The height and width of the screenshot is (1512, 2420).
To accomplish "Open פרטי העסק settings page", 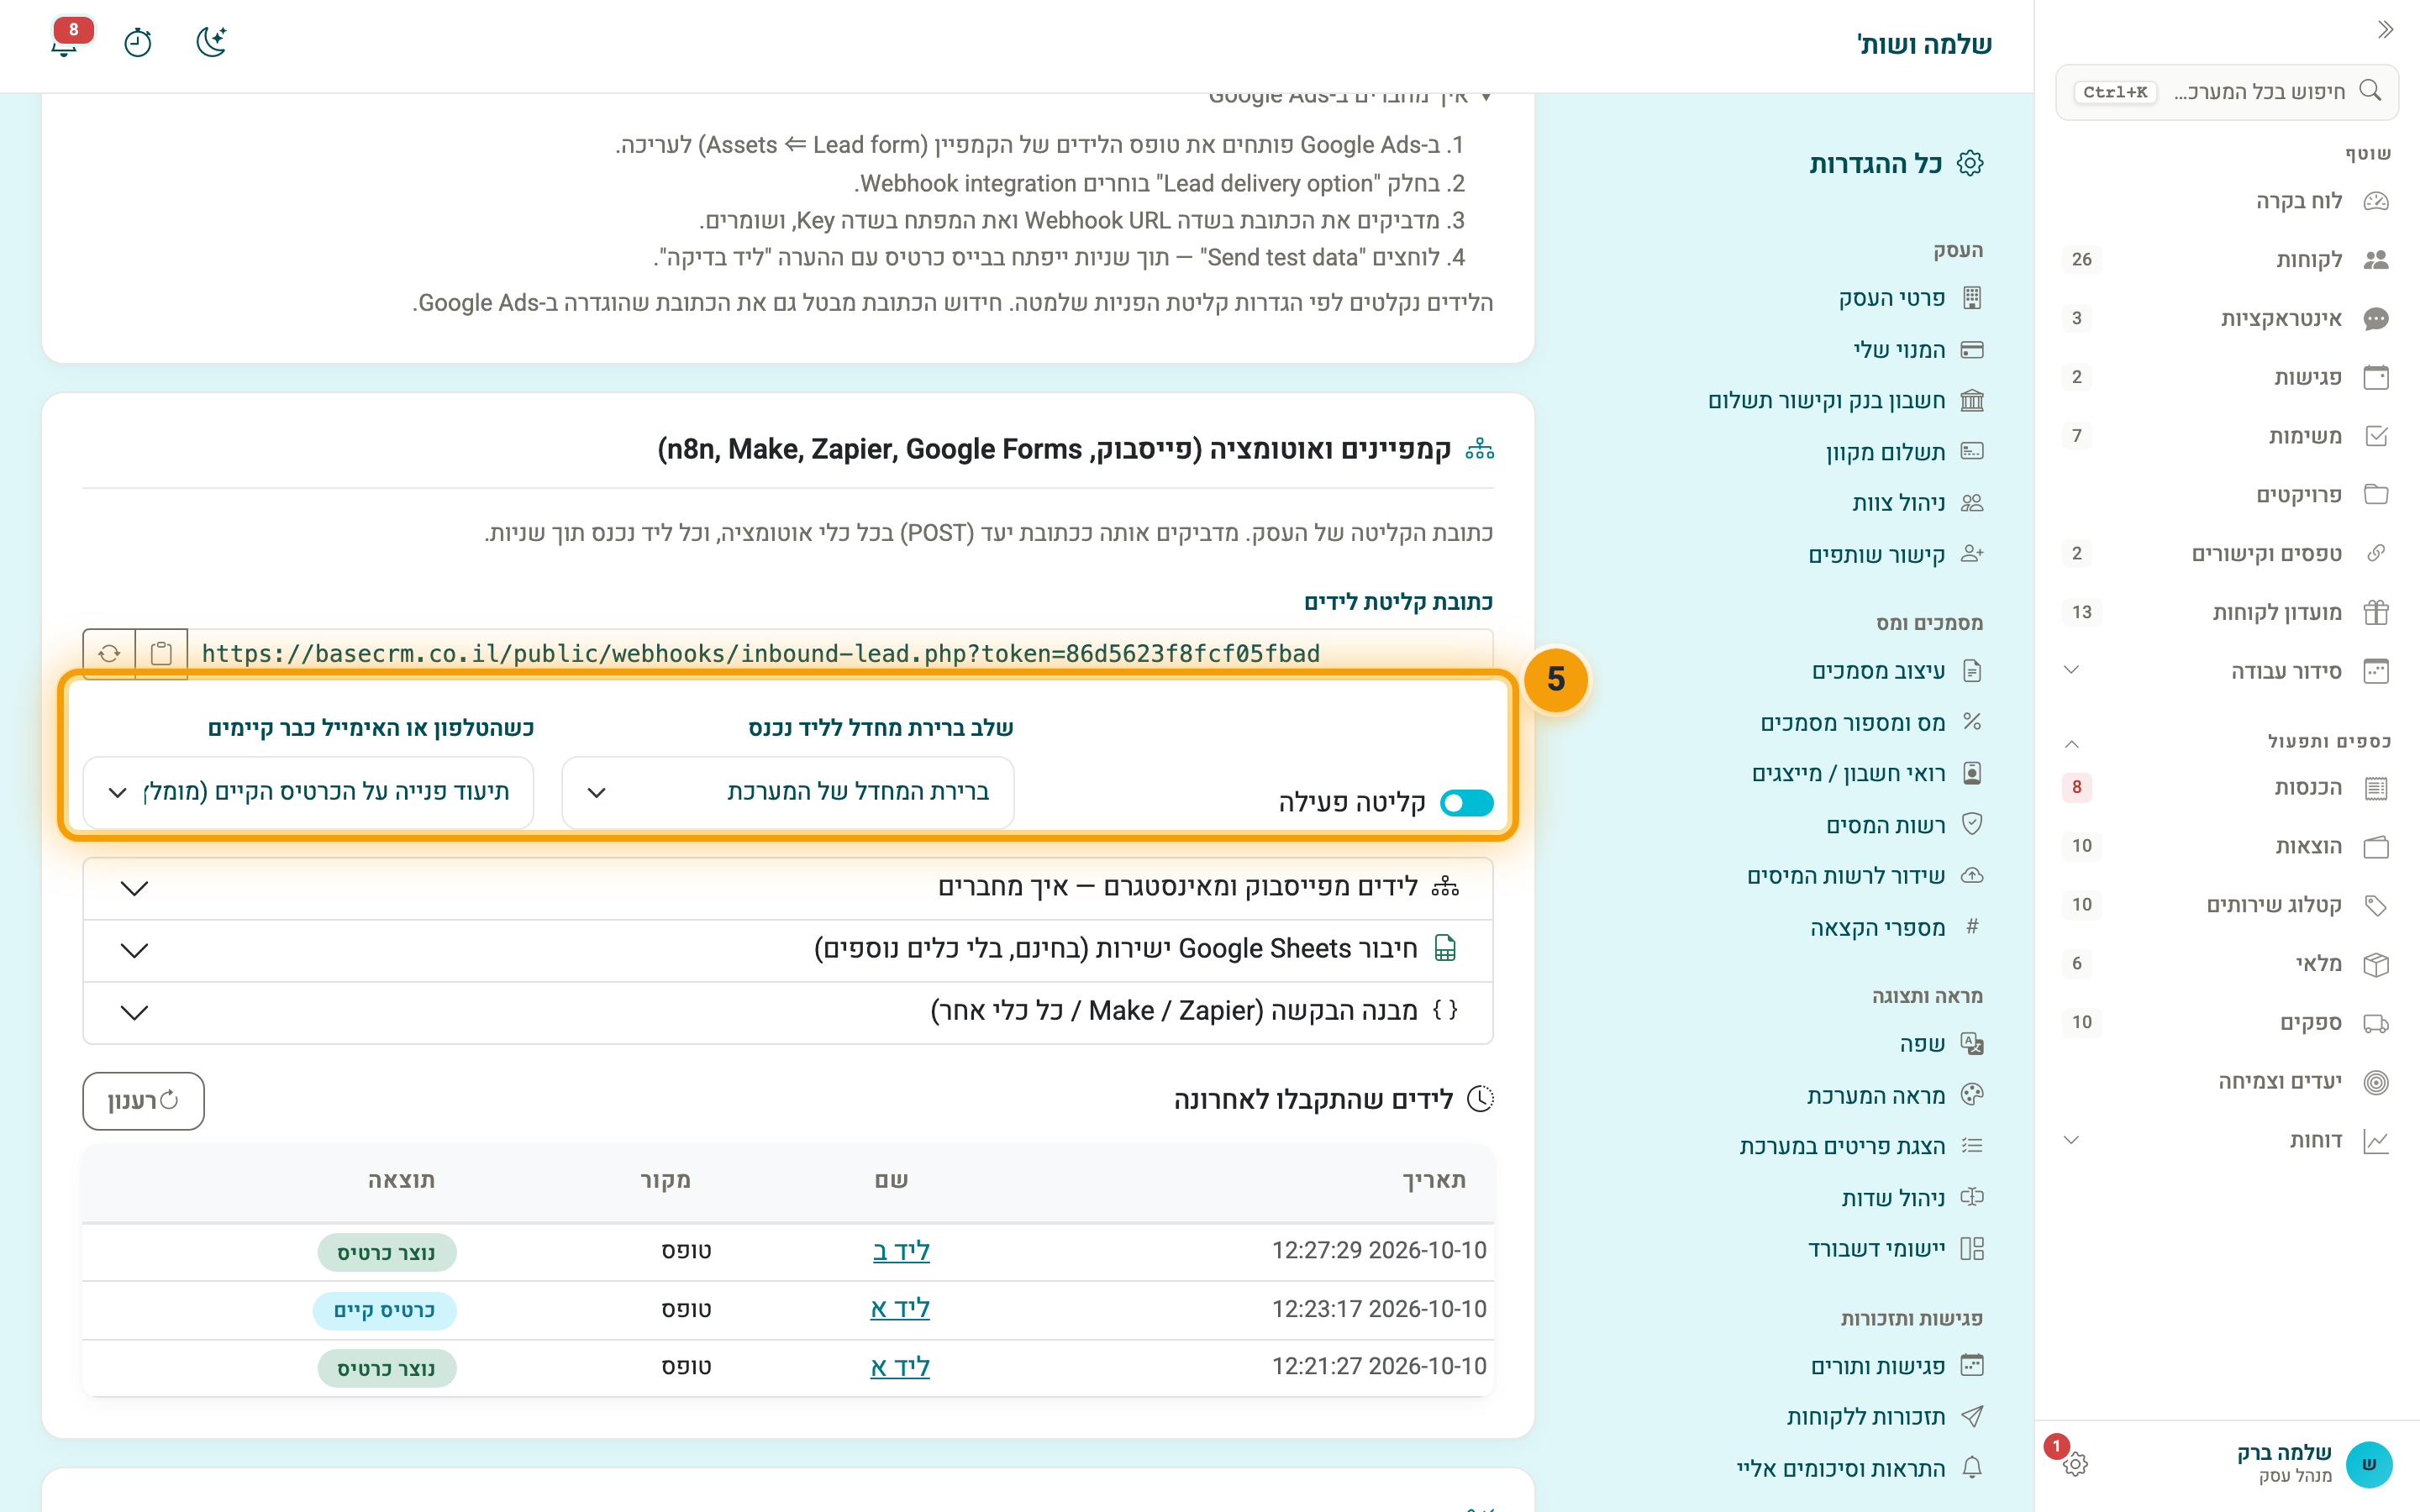I will pyautogui.click(x=1910, y=298).
